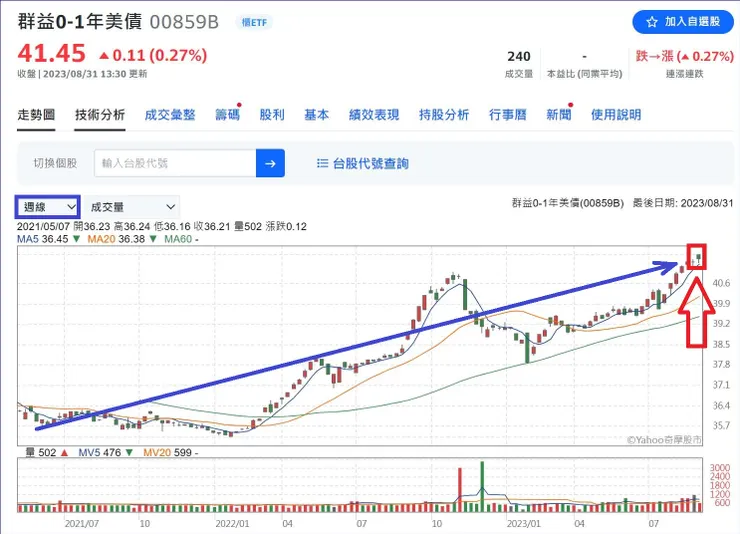Screen dimensions: 740x534
Task: Open the 新聞 tab
Action: tap(559, 115)
